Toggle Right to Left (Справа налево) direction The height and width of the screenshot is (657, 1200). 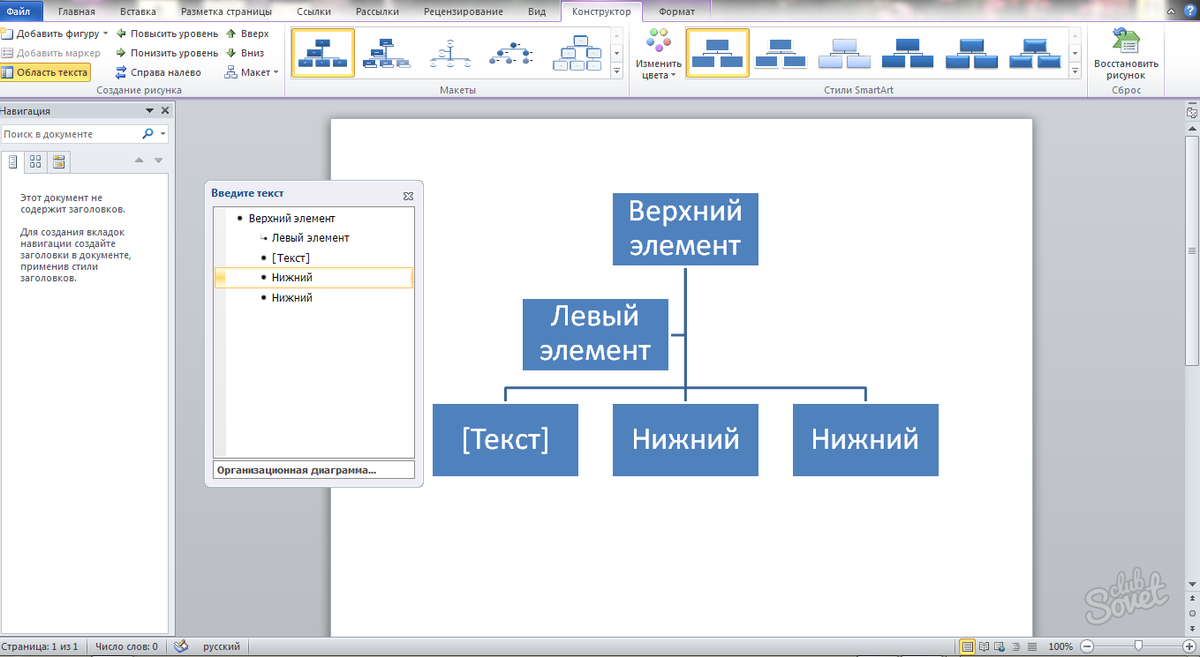(x=158, y=72)
